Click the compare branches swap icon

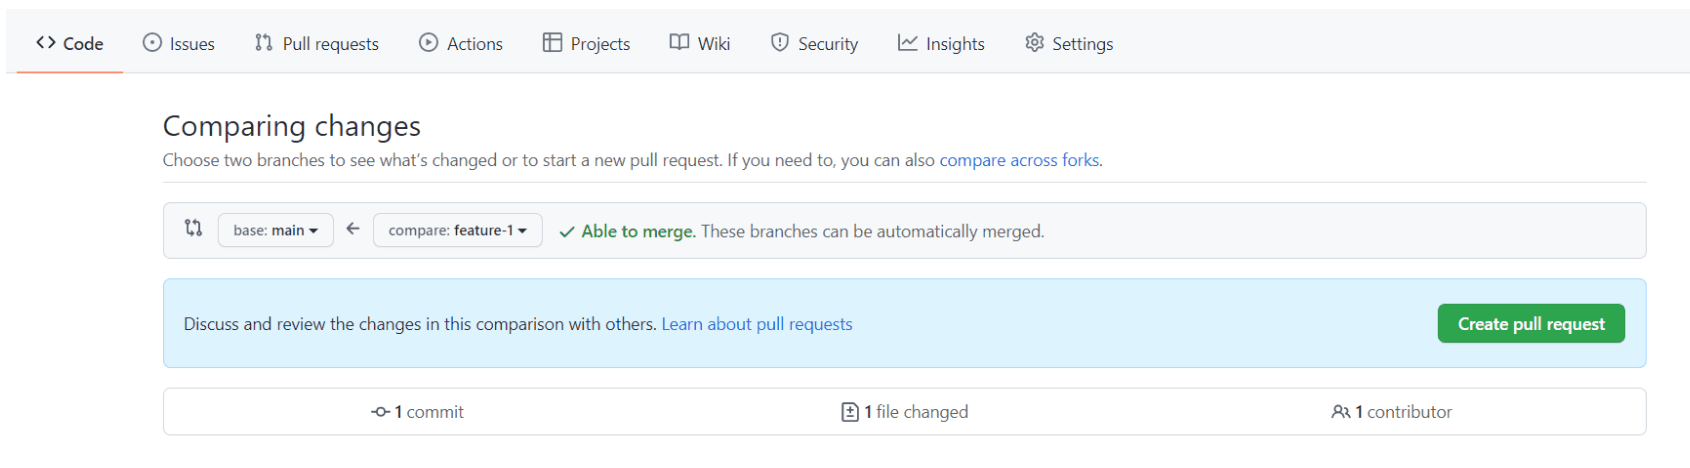pos(193,228)
